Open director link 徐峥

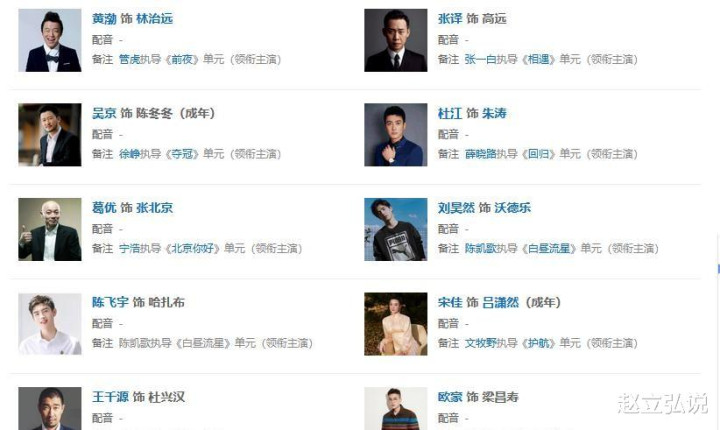(x=129, y=154)
